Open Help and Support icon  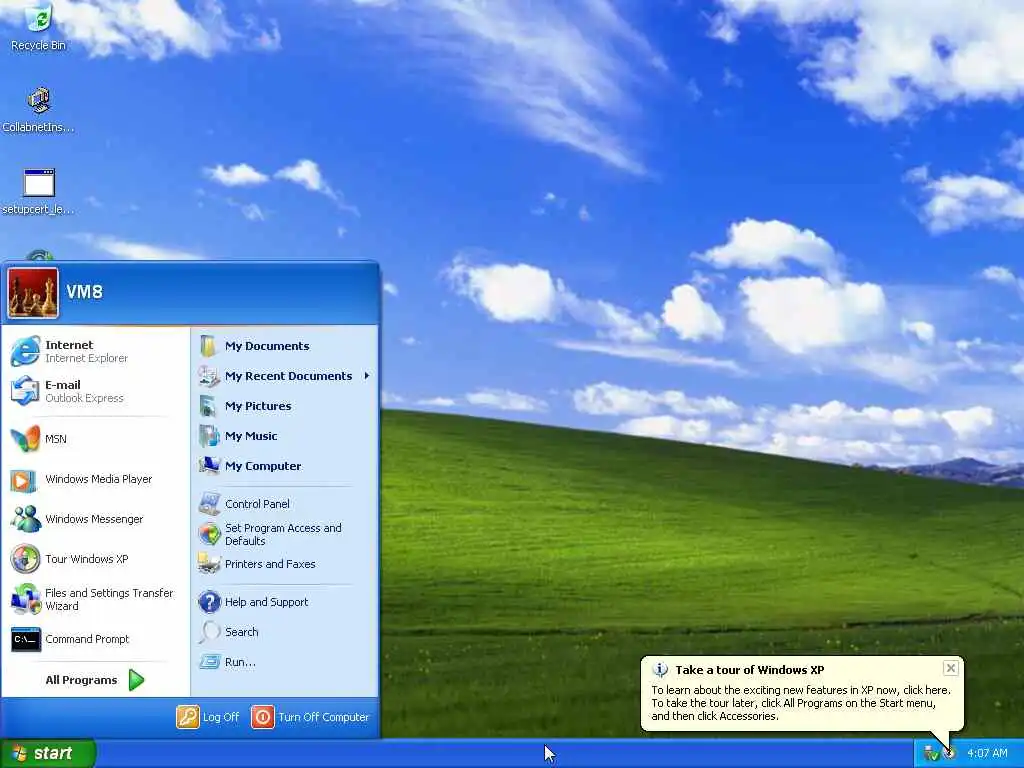pyautogui.click(x=209, y=601)
